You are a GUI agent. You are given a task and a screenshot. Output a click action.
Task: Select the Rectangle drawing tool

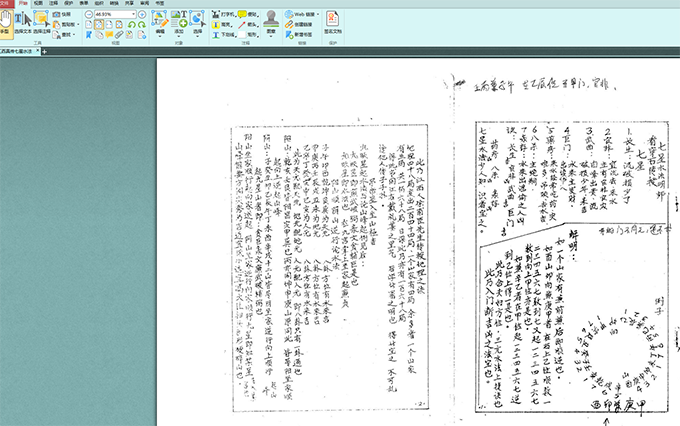tap(248, 35)
